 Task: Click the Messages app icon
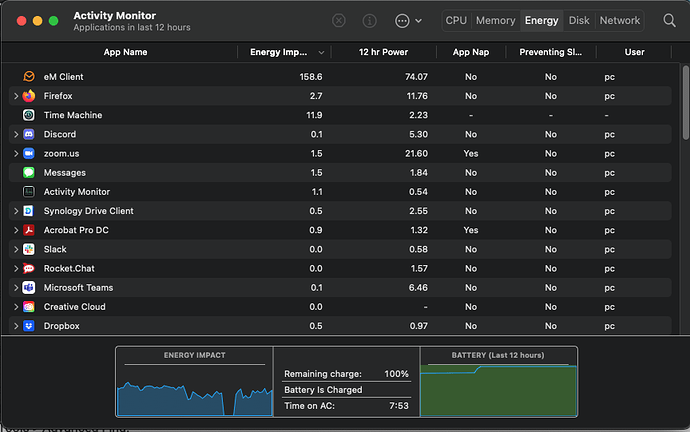(x=29, y=172)
